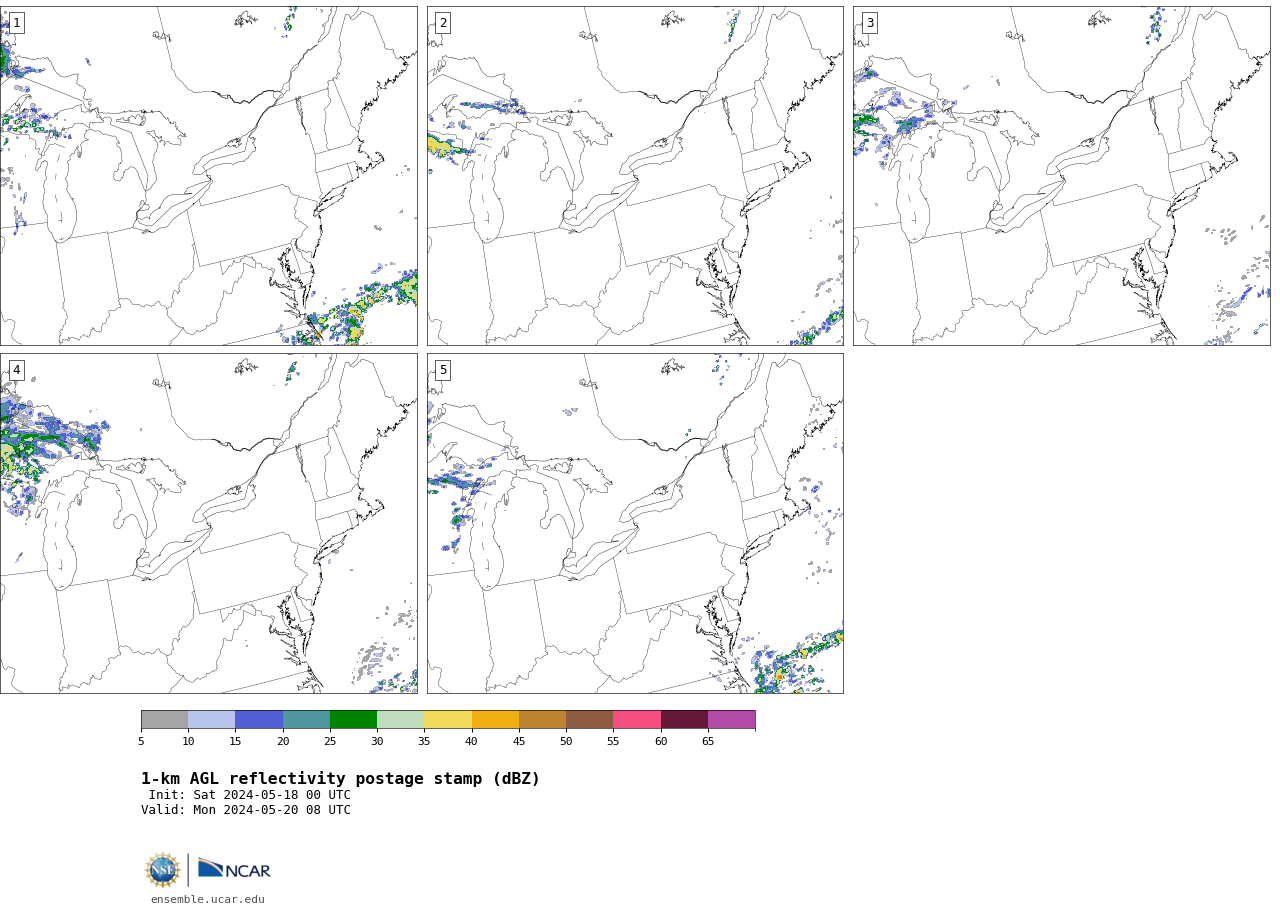Click the colorbar tick label 65
1280x910 pixels.
tap(708, 742)
